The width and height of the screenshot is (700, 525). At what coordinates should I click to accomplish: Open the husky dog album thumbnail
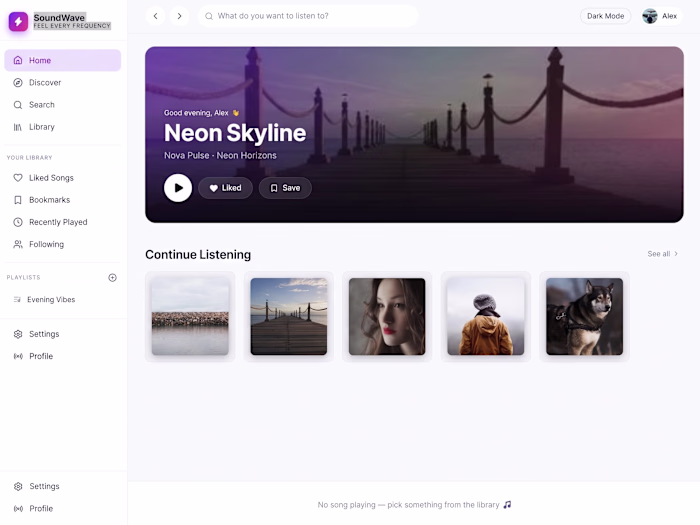click(584, 317)
